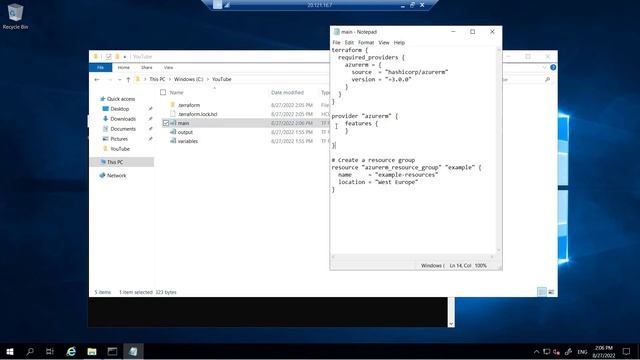The image size is (640, 360).
Task: Open Task View from the taskbar
Action: [50, 351]
